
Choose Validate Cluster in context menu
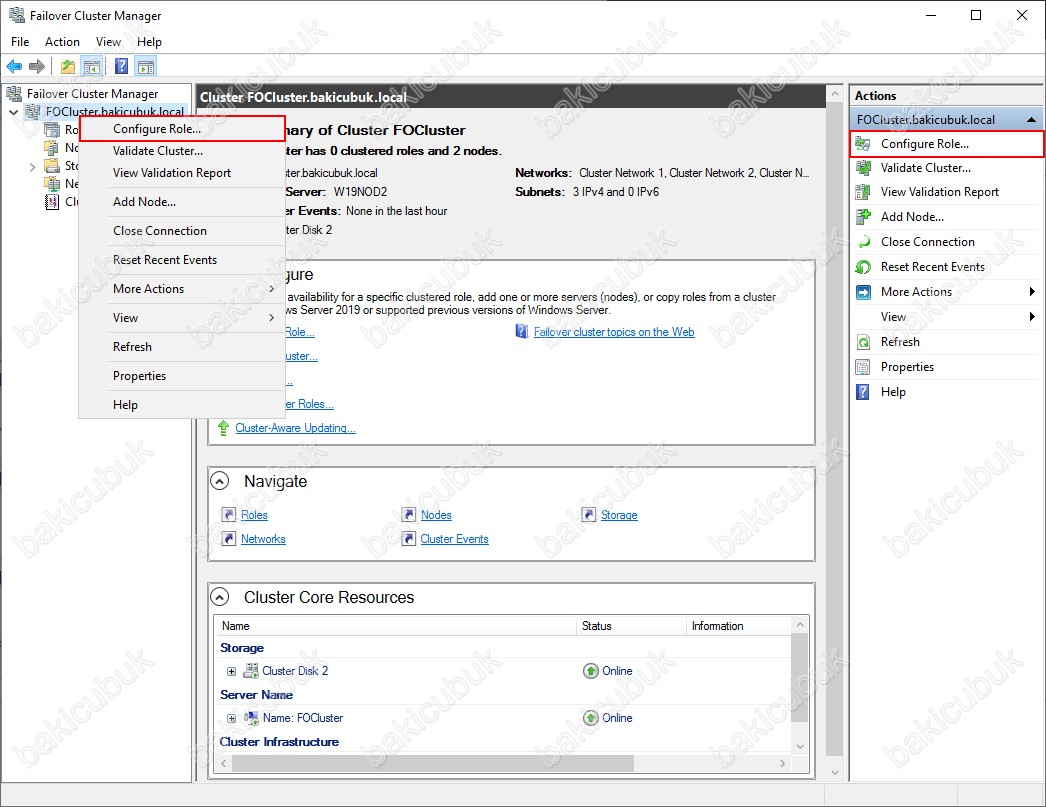[182, 151]
